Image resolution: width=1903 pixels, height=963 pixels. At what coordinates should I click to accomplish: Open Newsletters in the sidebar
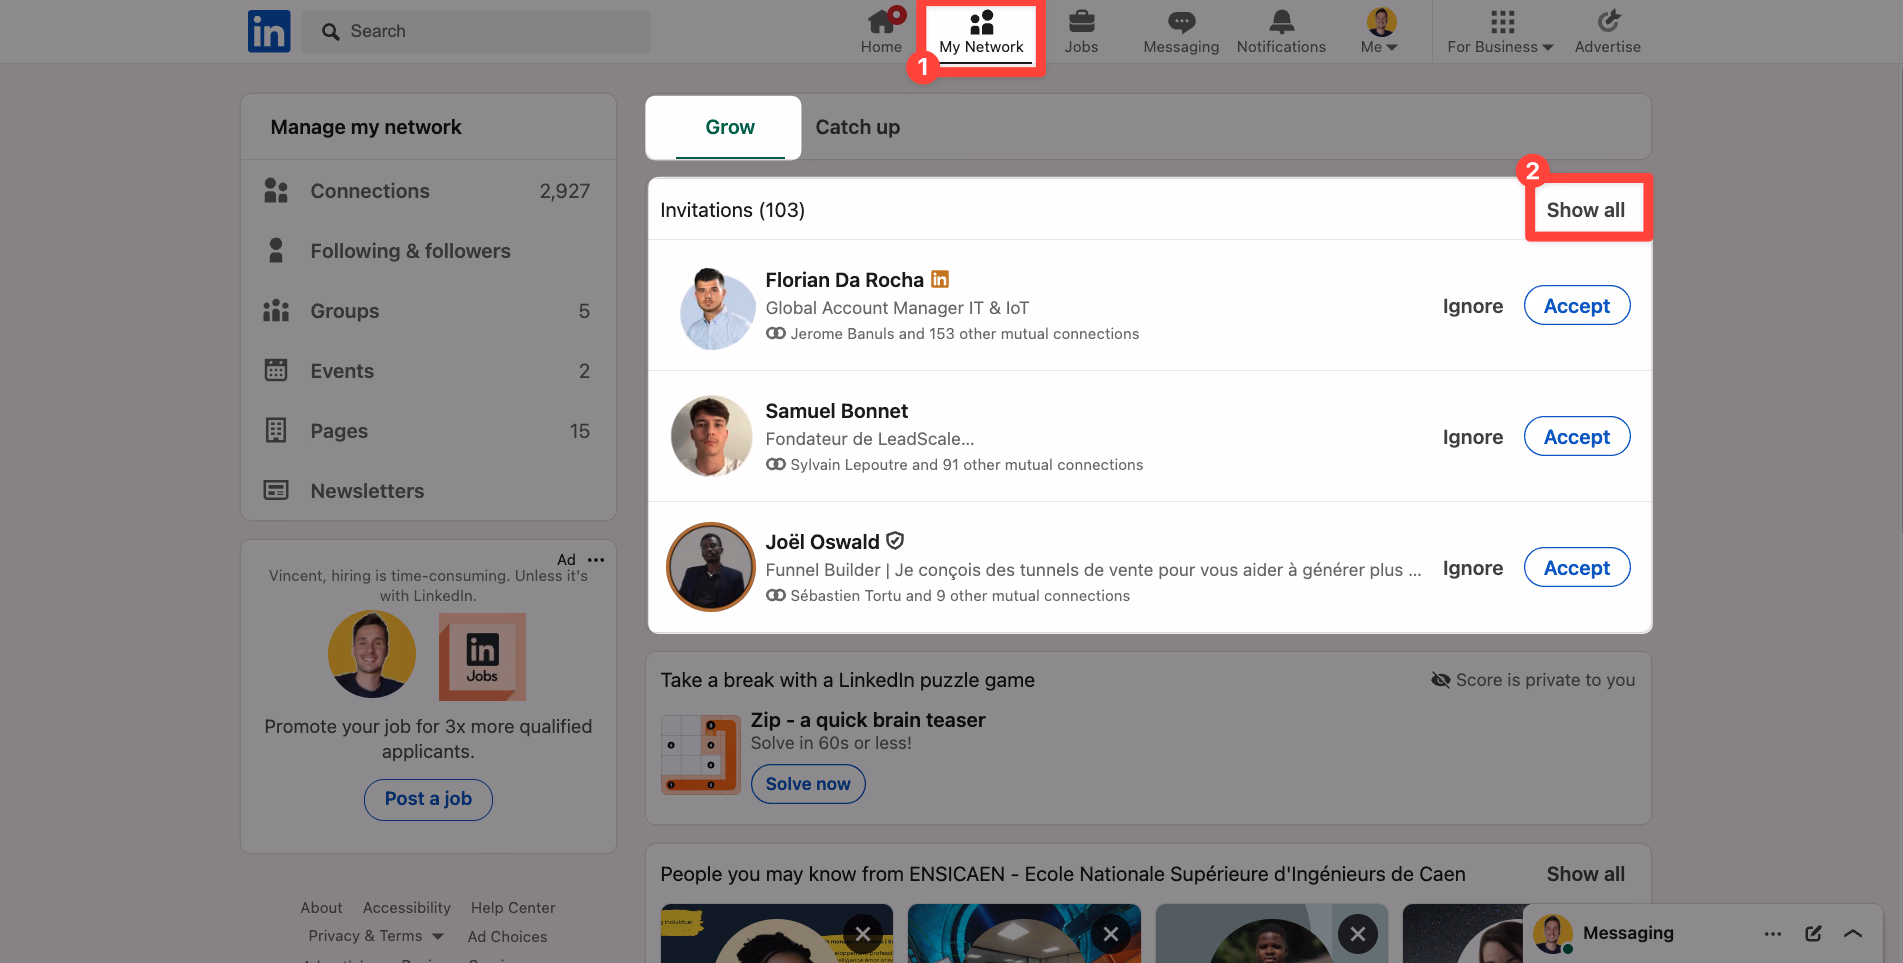click(x=429, y=491)
